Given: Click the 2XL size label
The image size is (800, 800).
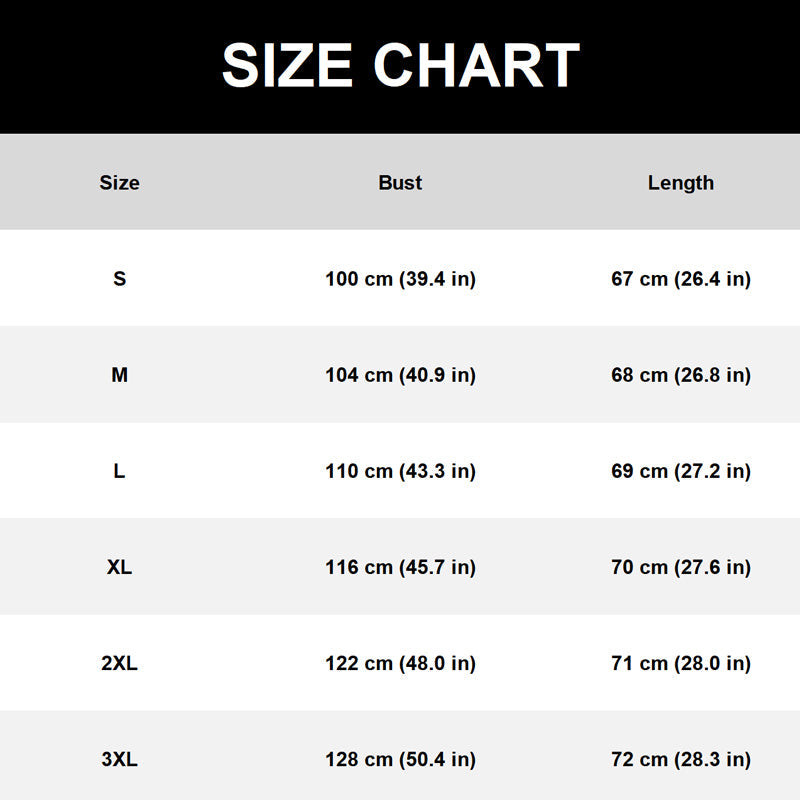Looking at the screenshot, I should (119, 663).
